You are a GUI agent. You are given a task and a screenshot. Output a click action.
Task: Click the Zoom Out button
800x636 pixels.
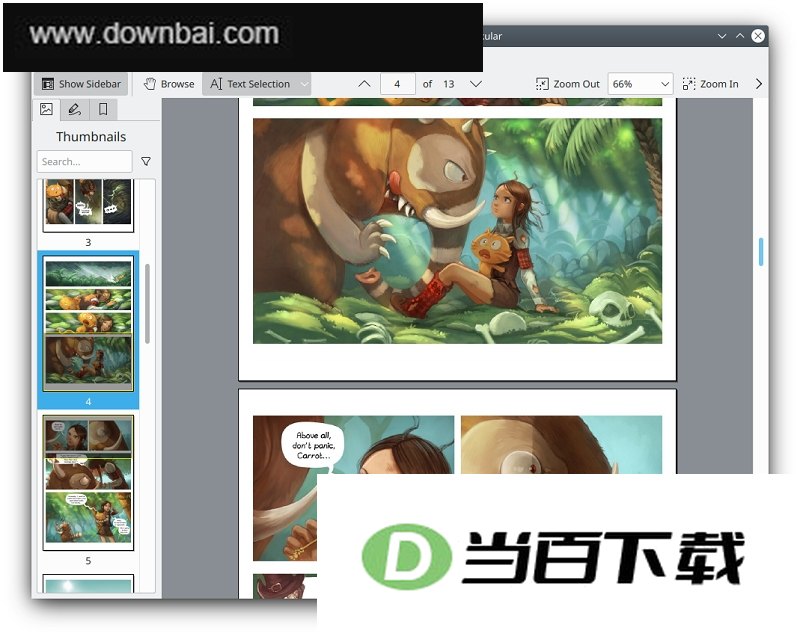[x=567, y=84]
